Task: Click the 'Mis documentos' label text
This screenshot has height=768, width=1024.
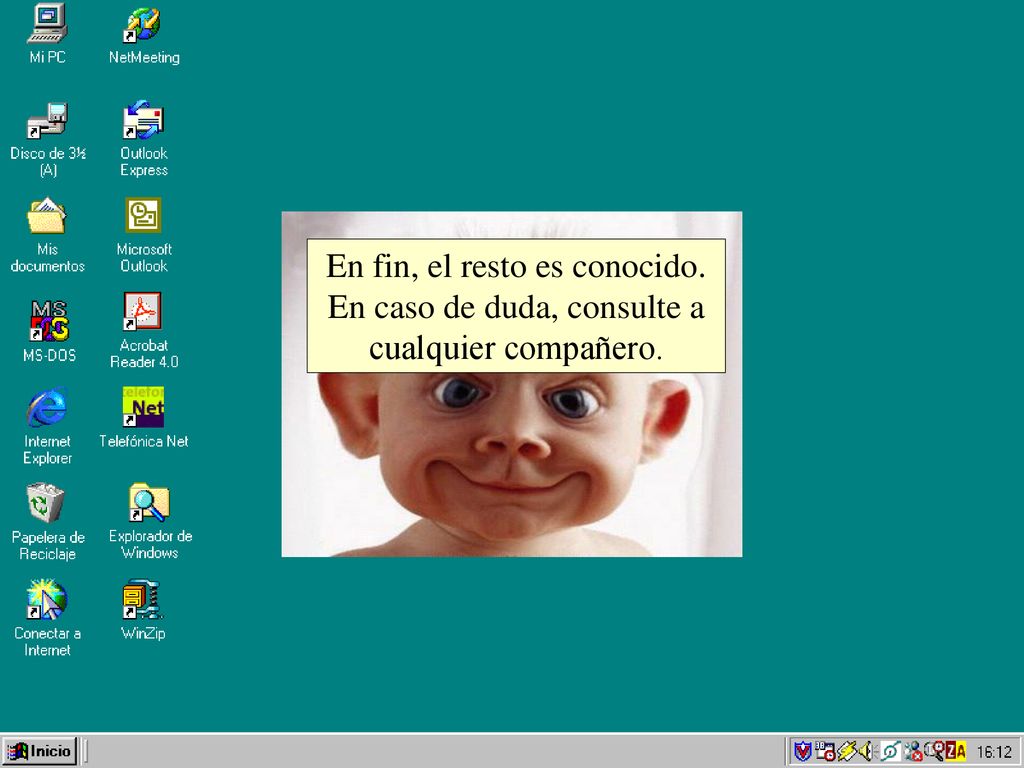Action: [x=47, y=258]
